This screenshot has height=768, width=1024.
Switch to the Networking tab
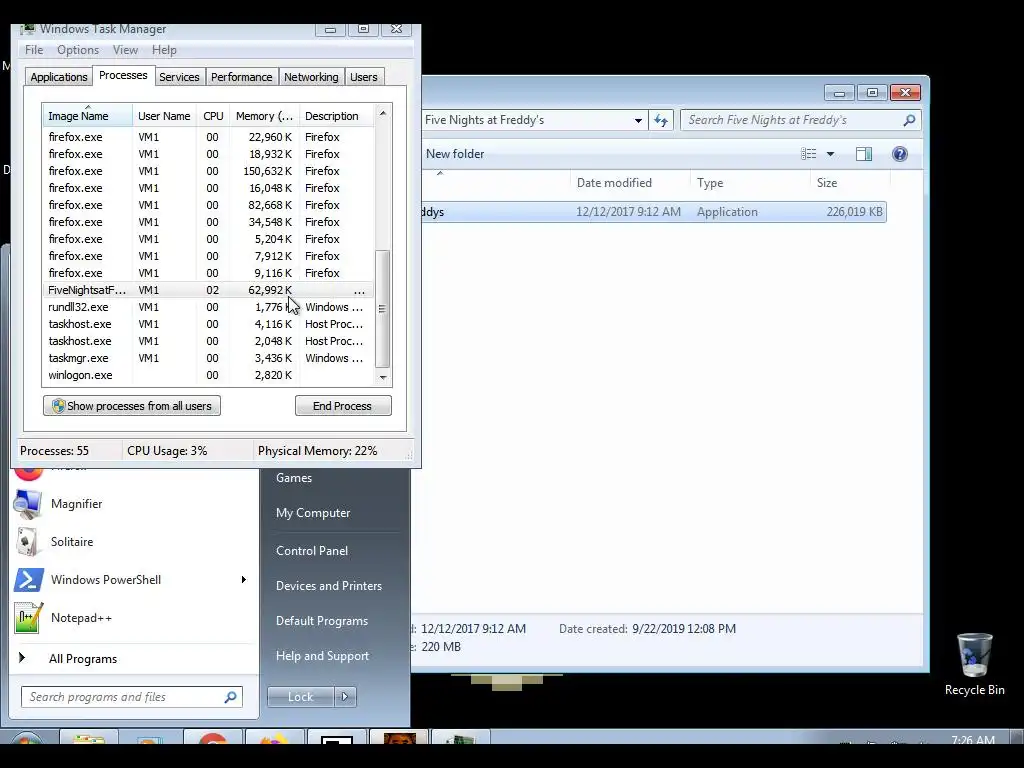click(311, 77)
